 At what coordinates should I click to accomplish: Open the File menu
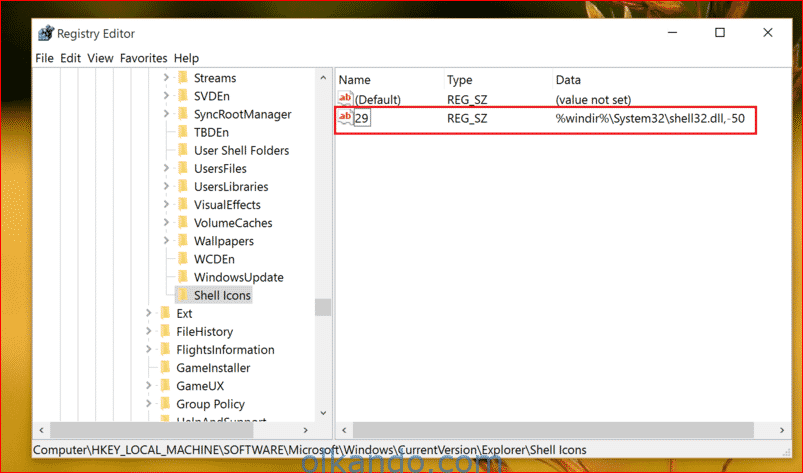click(x=44, y=58)
